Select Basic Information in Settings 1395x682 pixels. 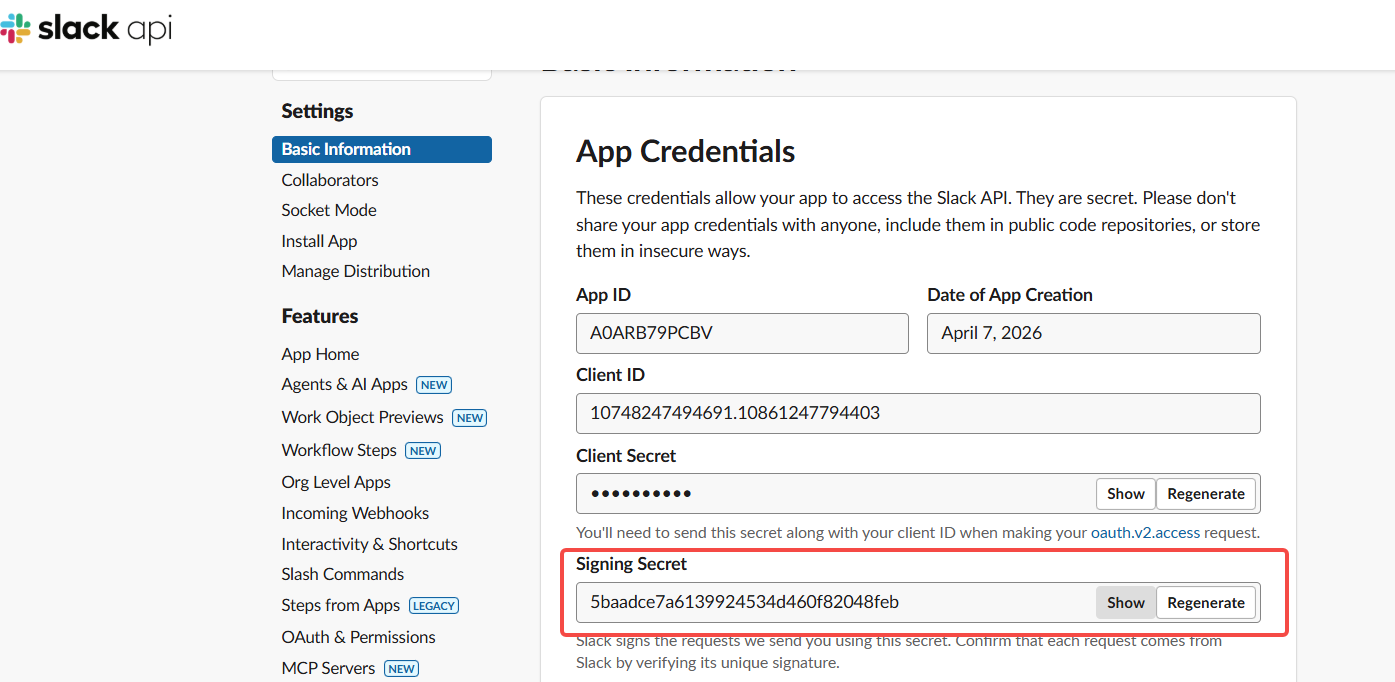[382, 149]
